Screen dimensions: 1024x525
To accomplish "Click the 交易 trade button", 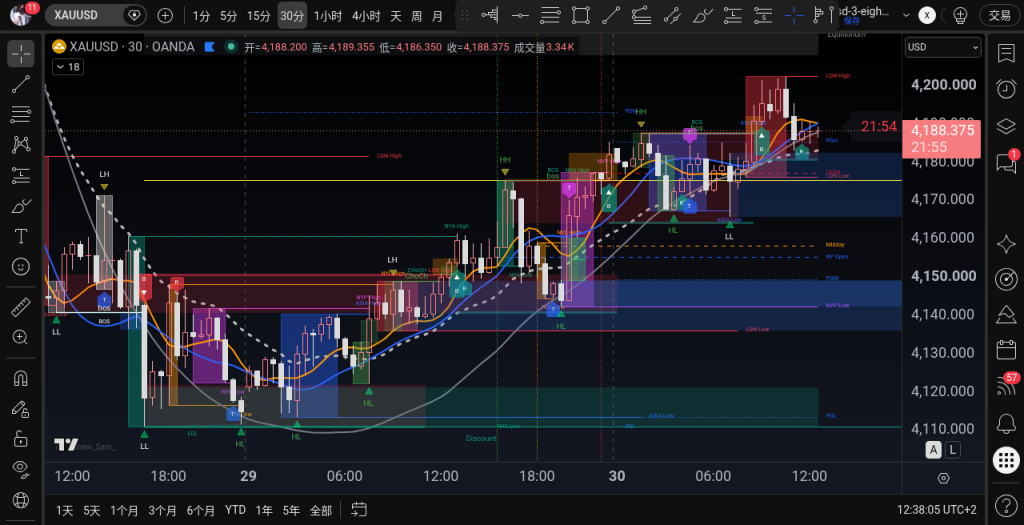I will 1000,16.
